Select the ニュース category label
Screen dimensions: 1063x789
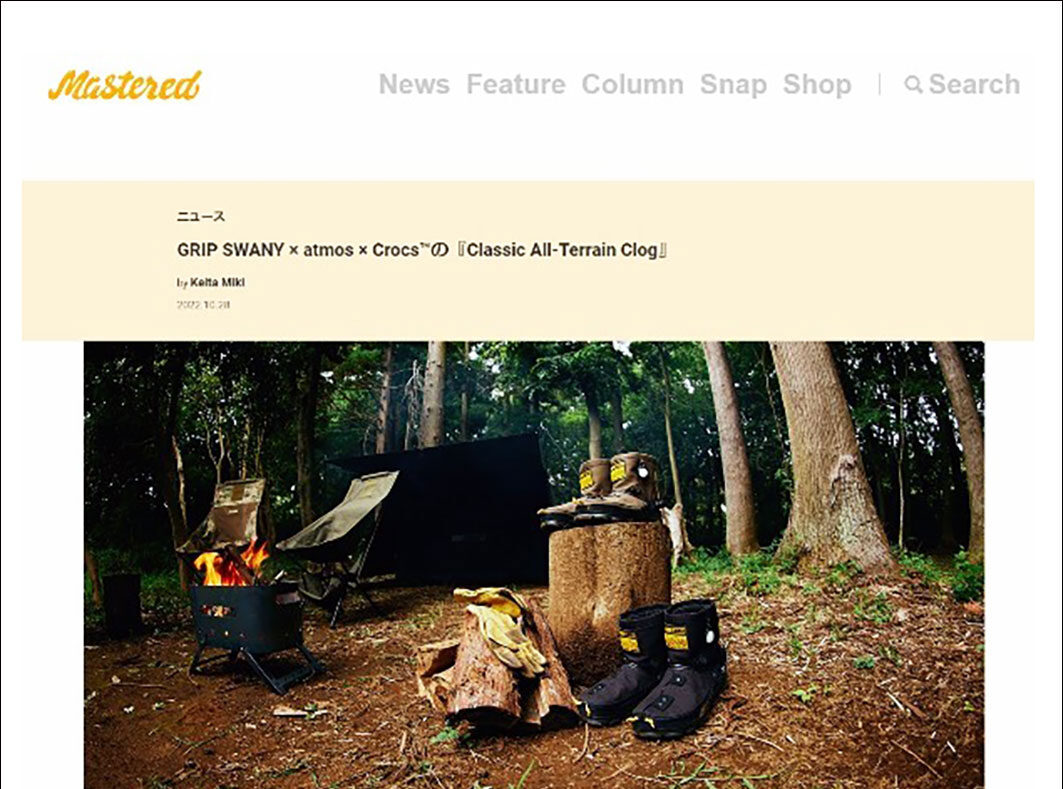pos(201,216)
